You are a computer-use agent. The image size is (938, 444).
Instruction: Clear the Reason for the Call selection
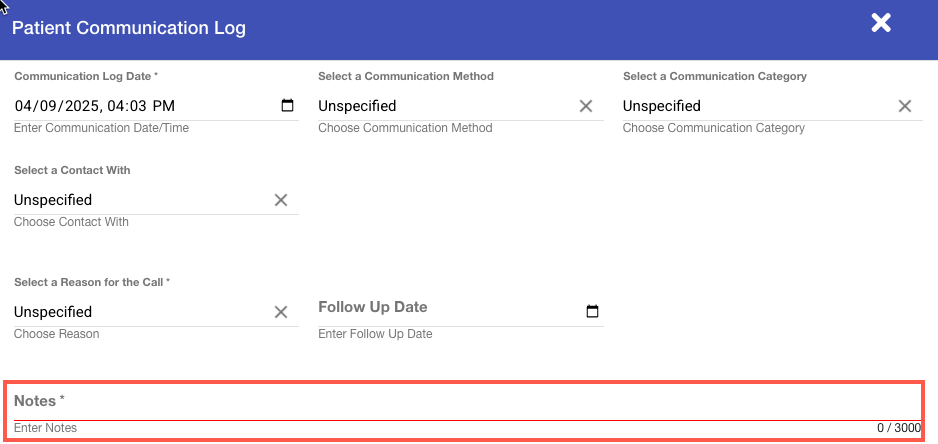281,312
